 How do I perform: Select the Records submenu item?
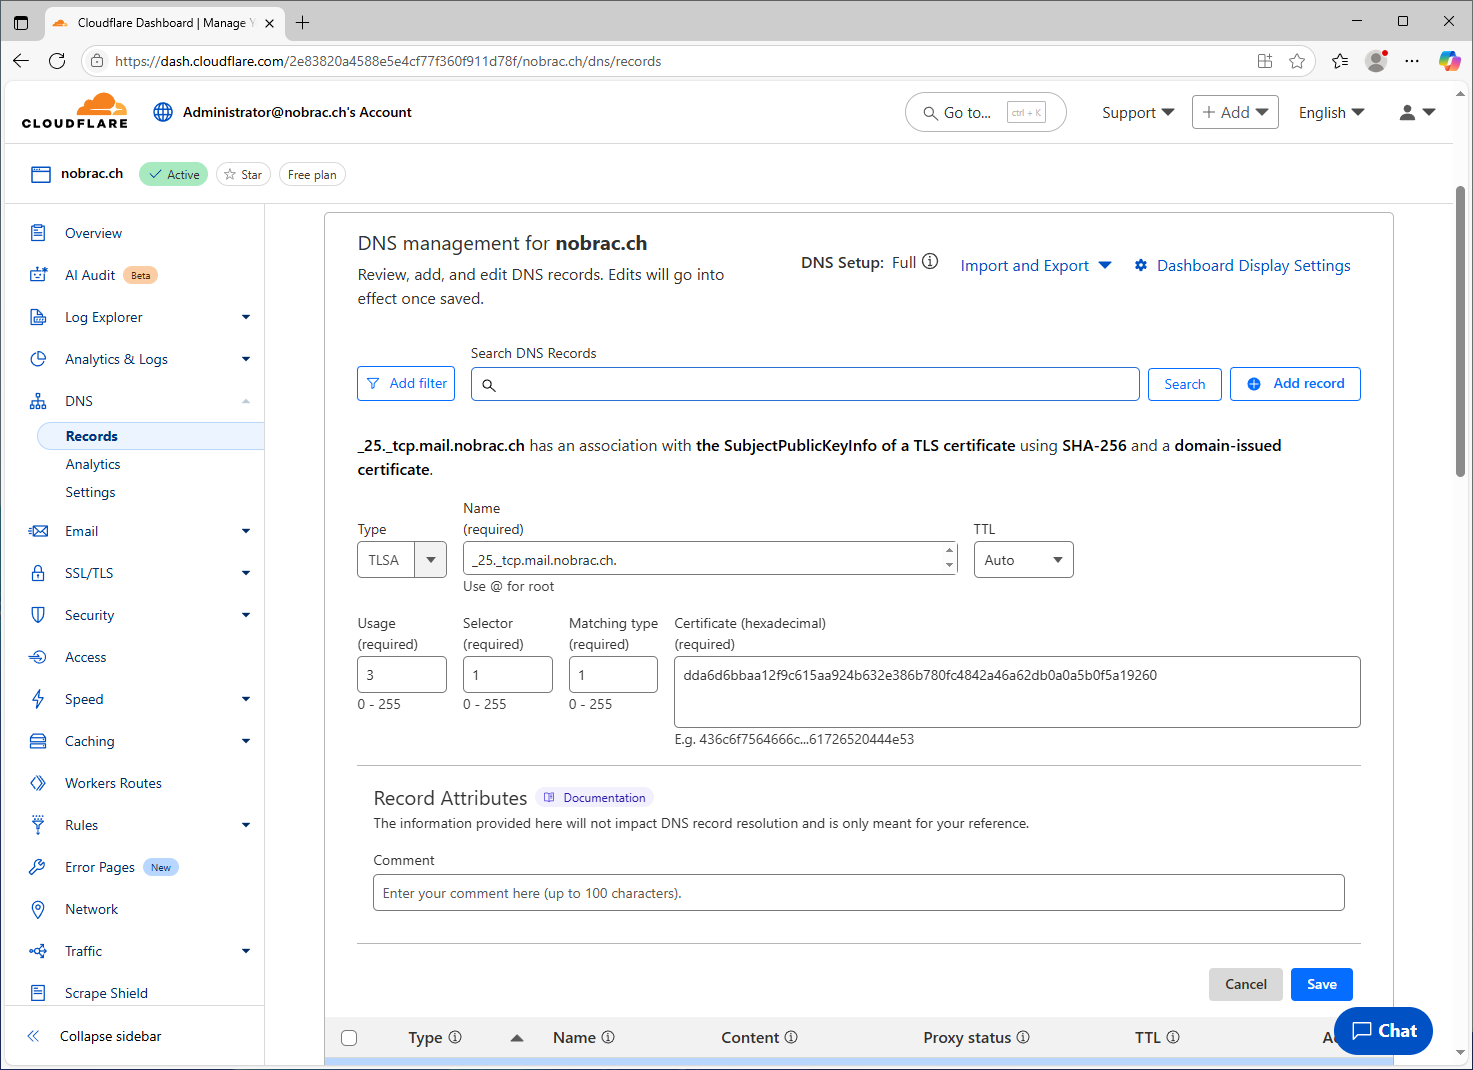pos(151,436)
